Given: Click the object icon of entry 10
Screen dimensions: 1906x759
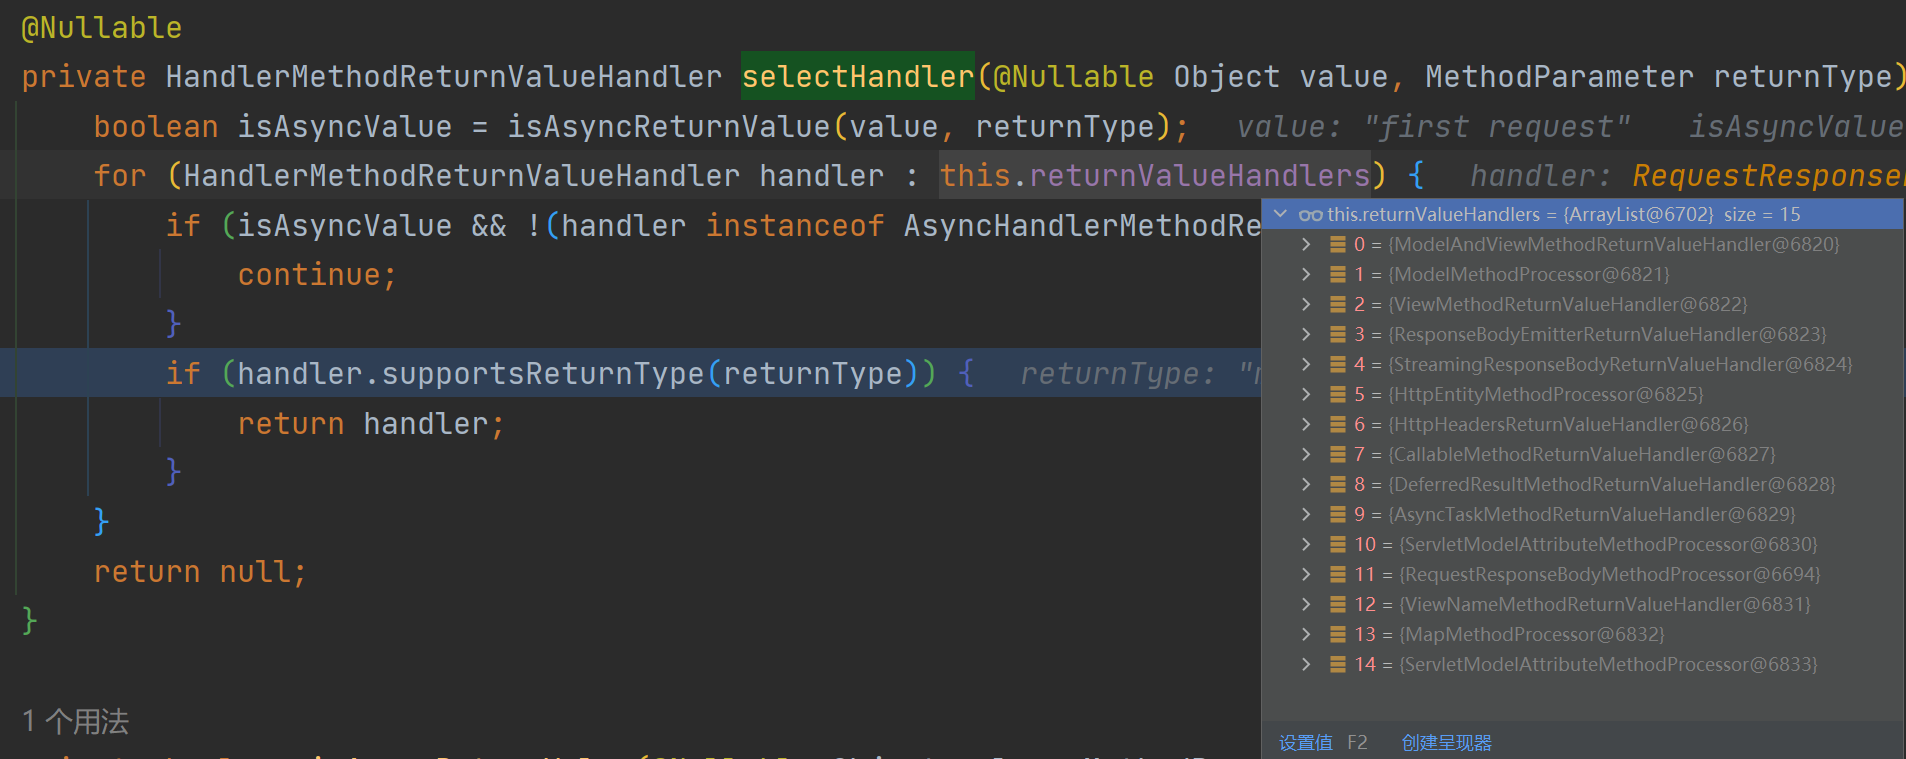Looking at the screenshot, I should coord(1337,544).
